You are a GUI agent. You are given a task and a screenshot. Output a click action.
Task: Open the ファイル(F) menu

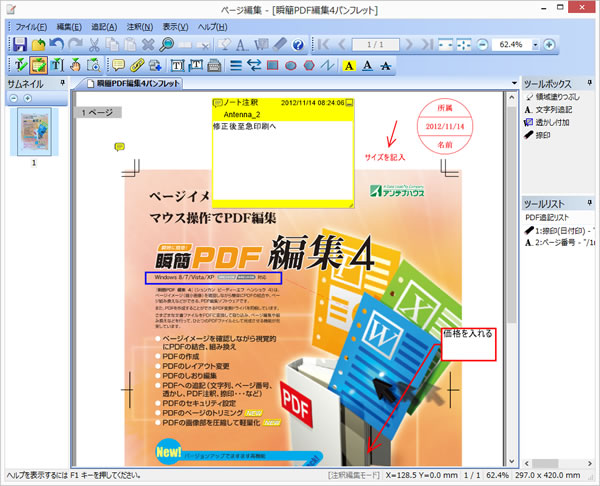pyautogui.click(x=31, y=27)
